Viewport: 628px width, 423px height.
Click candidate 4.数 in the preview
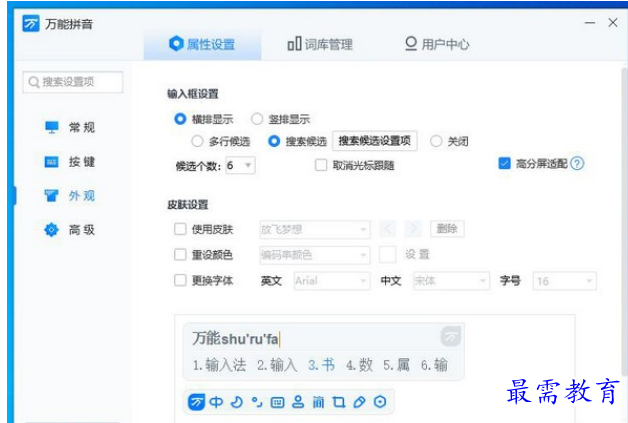[359, 365]
